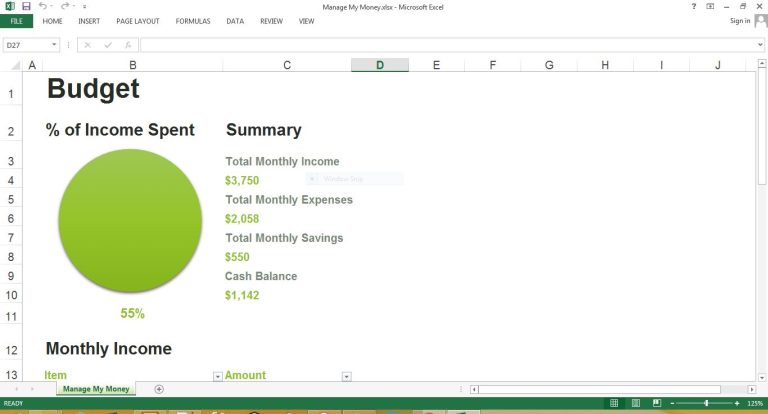This screenshot has height=414, width=768.
Task: Open zoom dialog via 125% level
Action: pyautogui.click(x=755, y=403)
